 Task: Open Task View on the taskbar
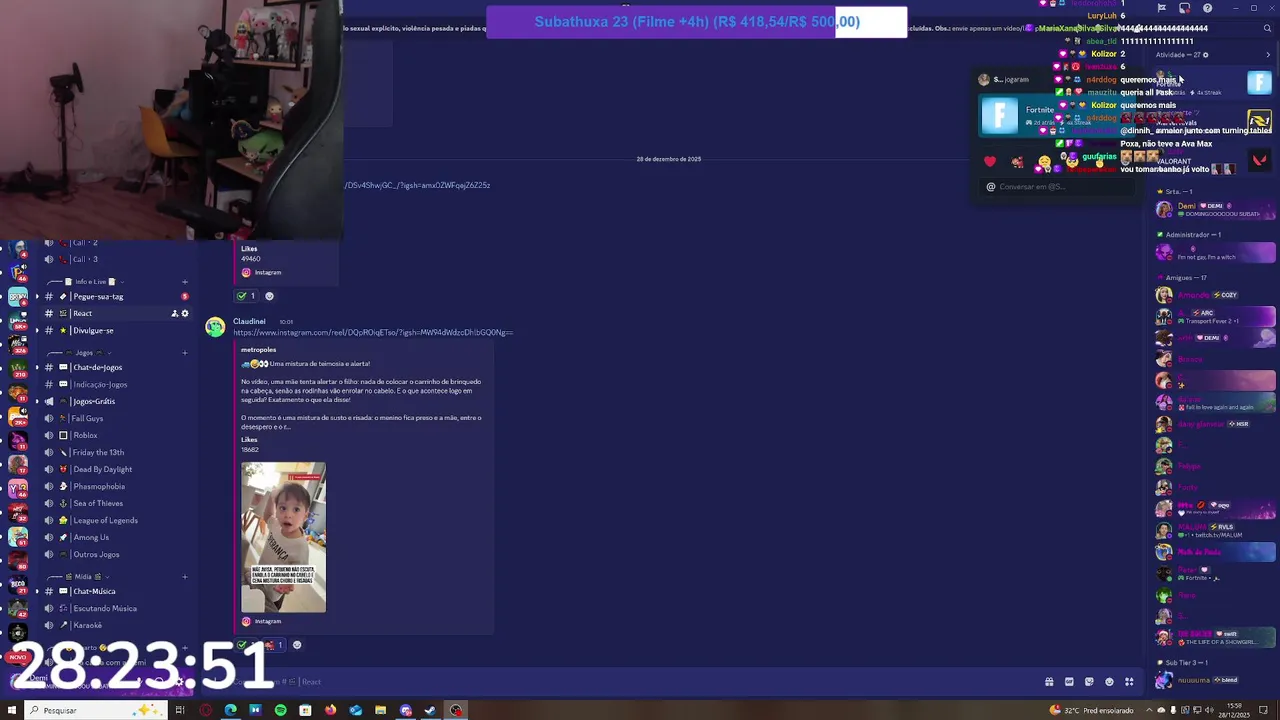pos(180,710)
